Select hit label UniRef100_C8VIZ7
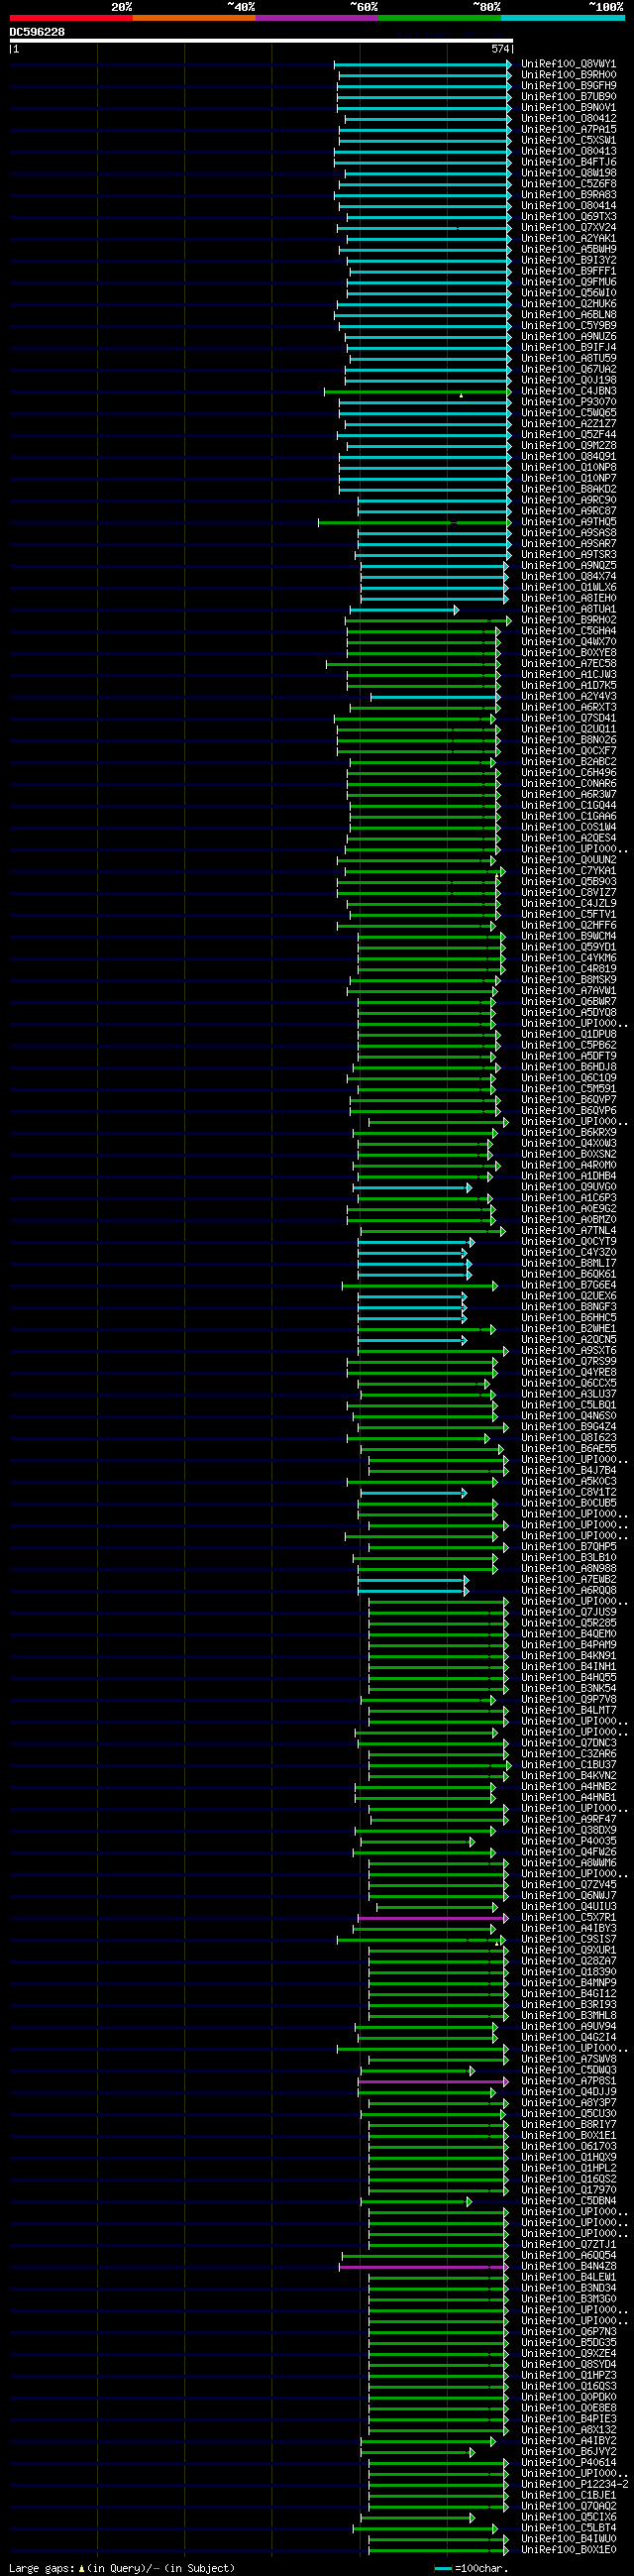This screenshot has width=634, height=2576. [x=568, y=893]
